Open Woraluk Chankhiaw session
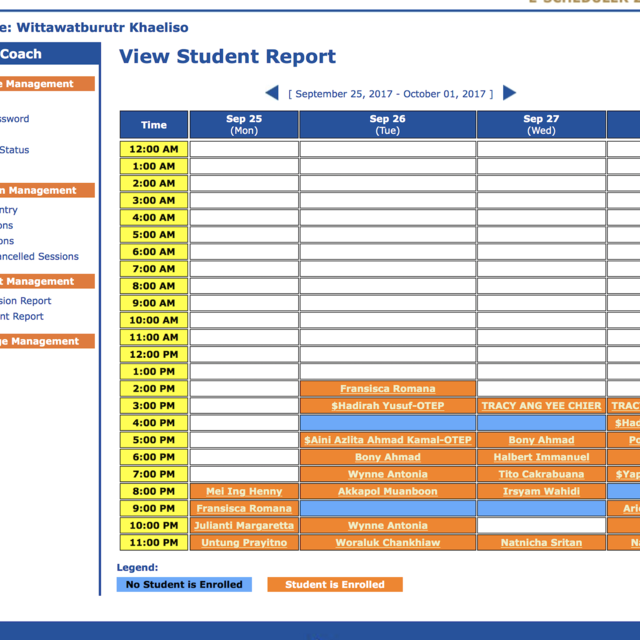 [387, 543]
